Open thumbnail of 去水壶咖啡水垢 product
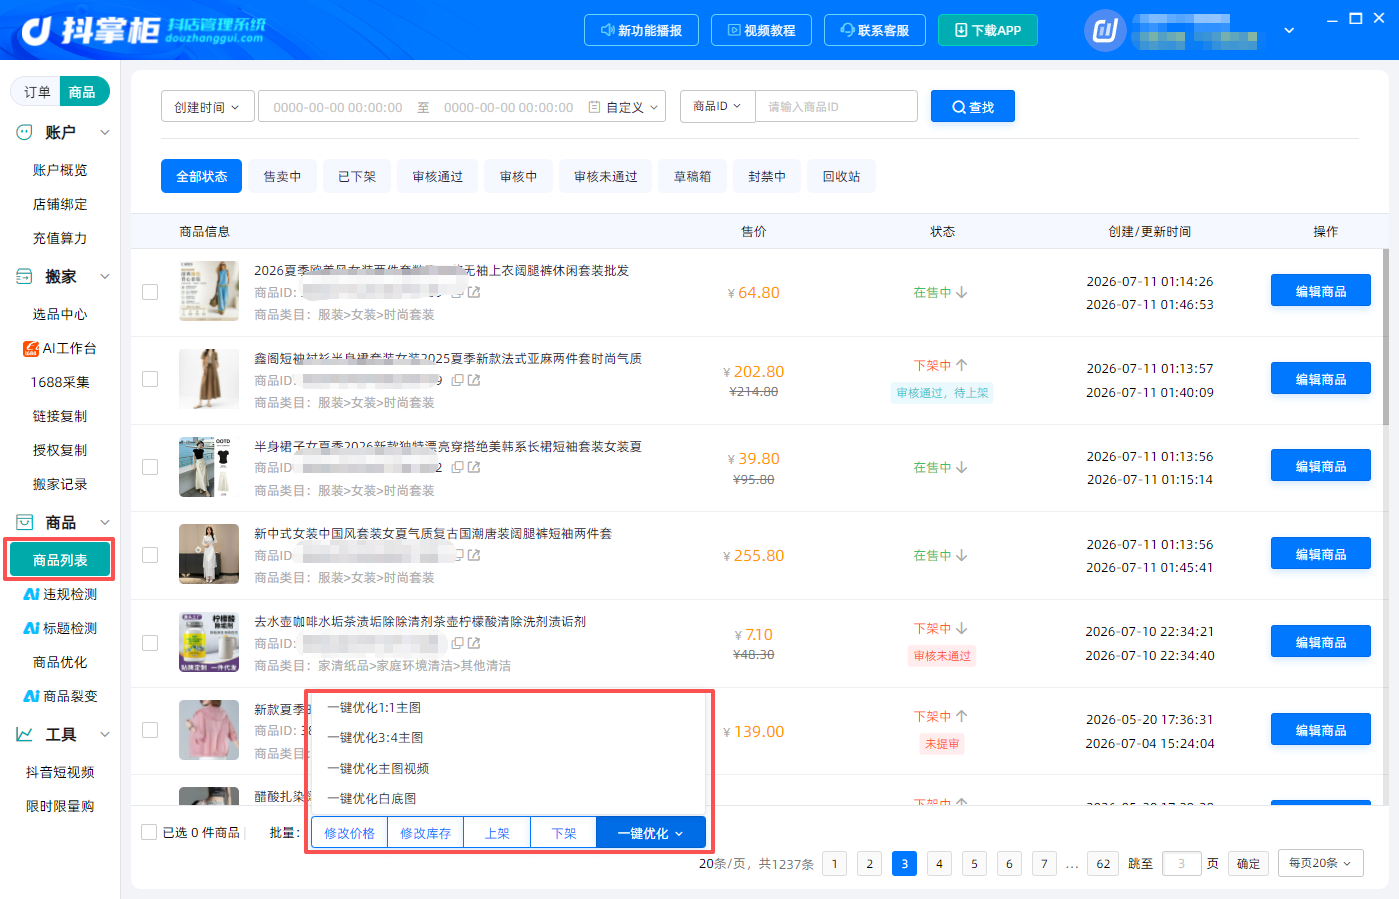Image resolution: width=1399 pixels, height=899 pixels. pyautogui.click(x=209, y=642)
